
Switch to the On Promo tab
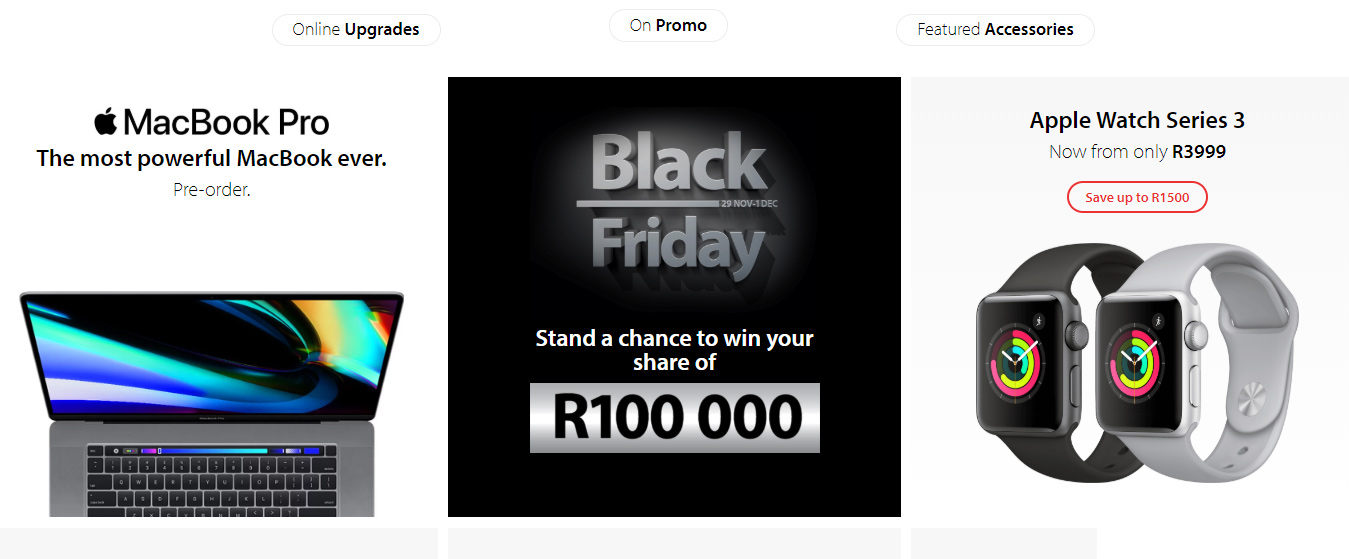[x=668, y=25]
